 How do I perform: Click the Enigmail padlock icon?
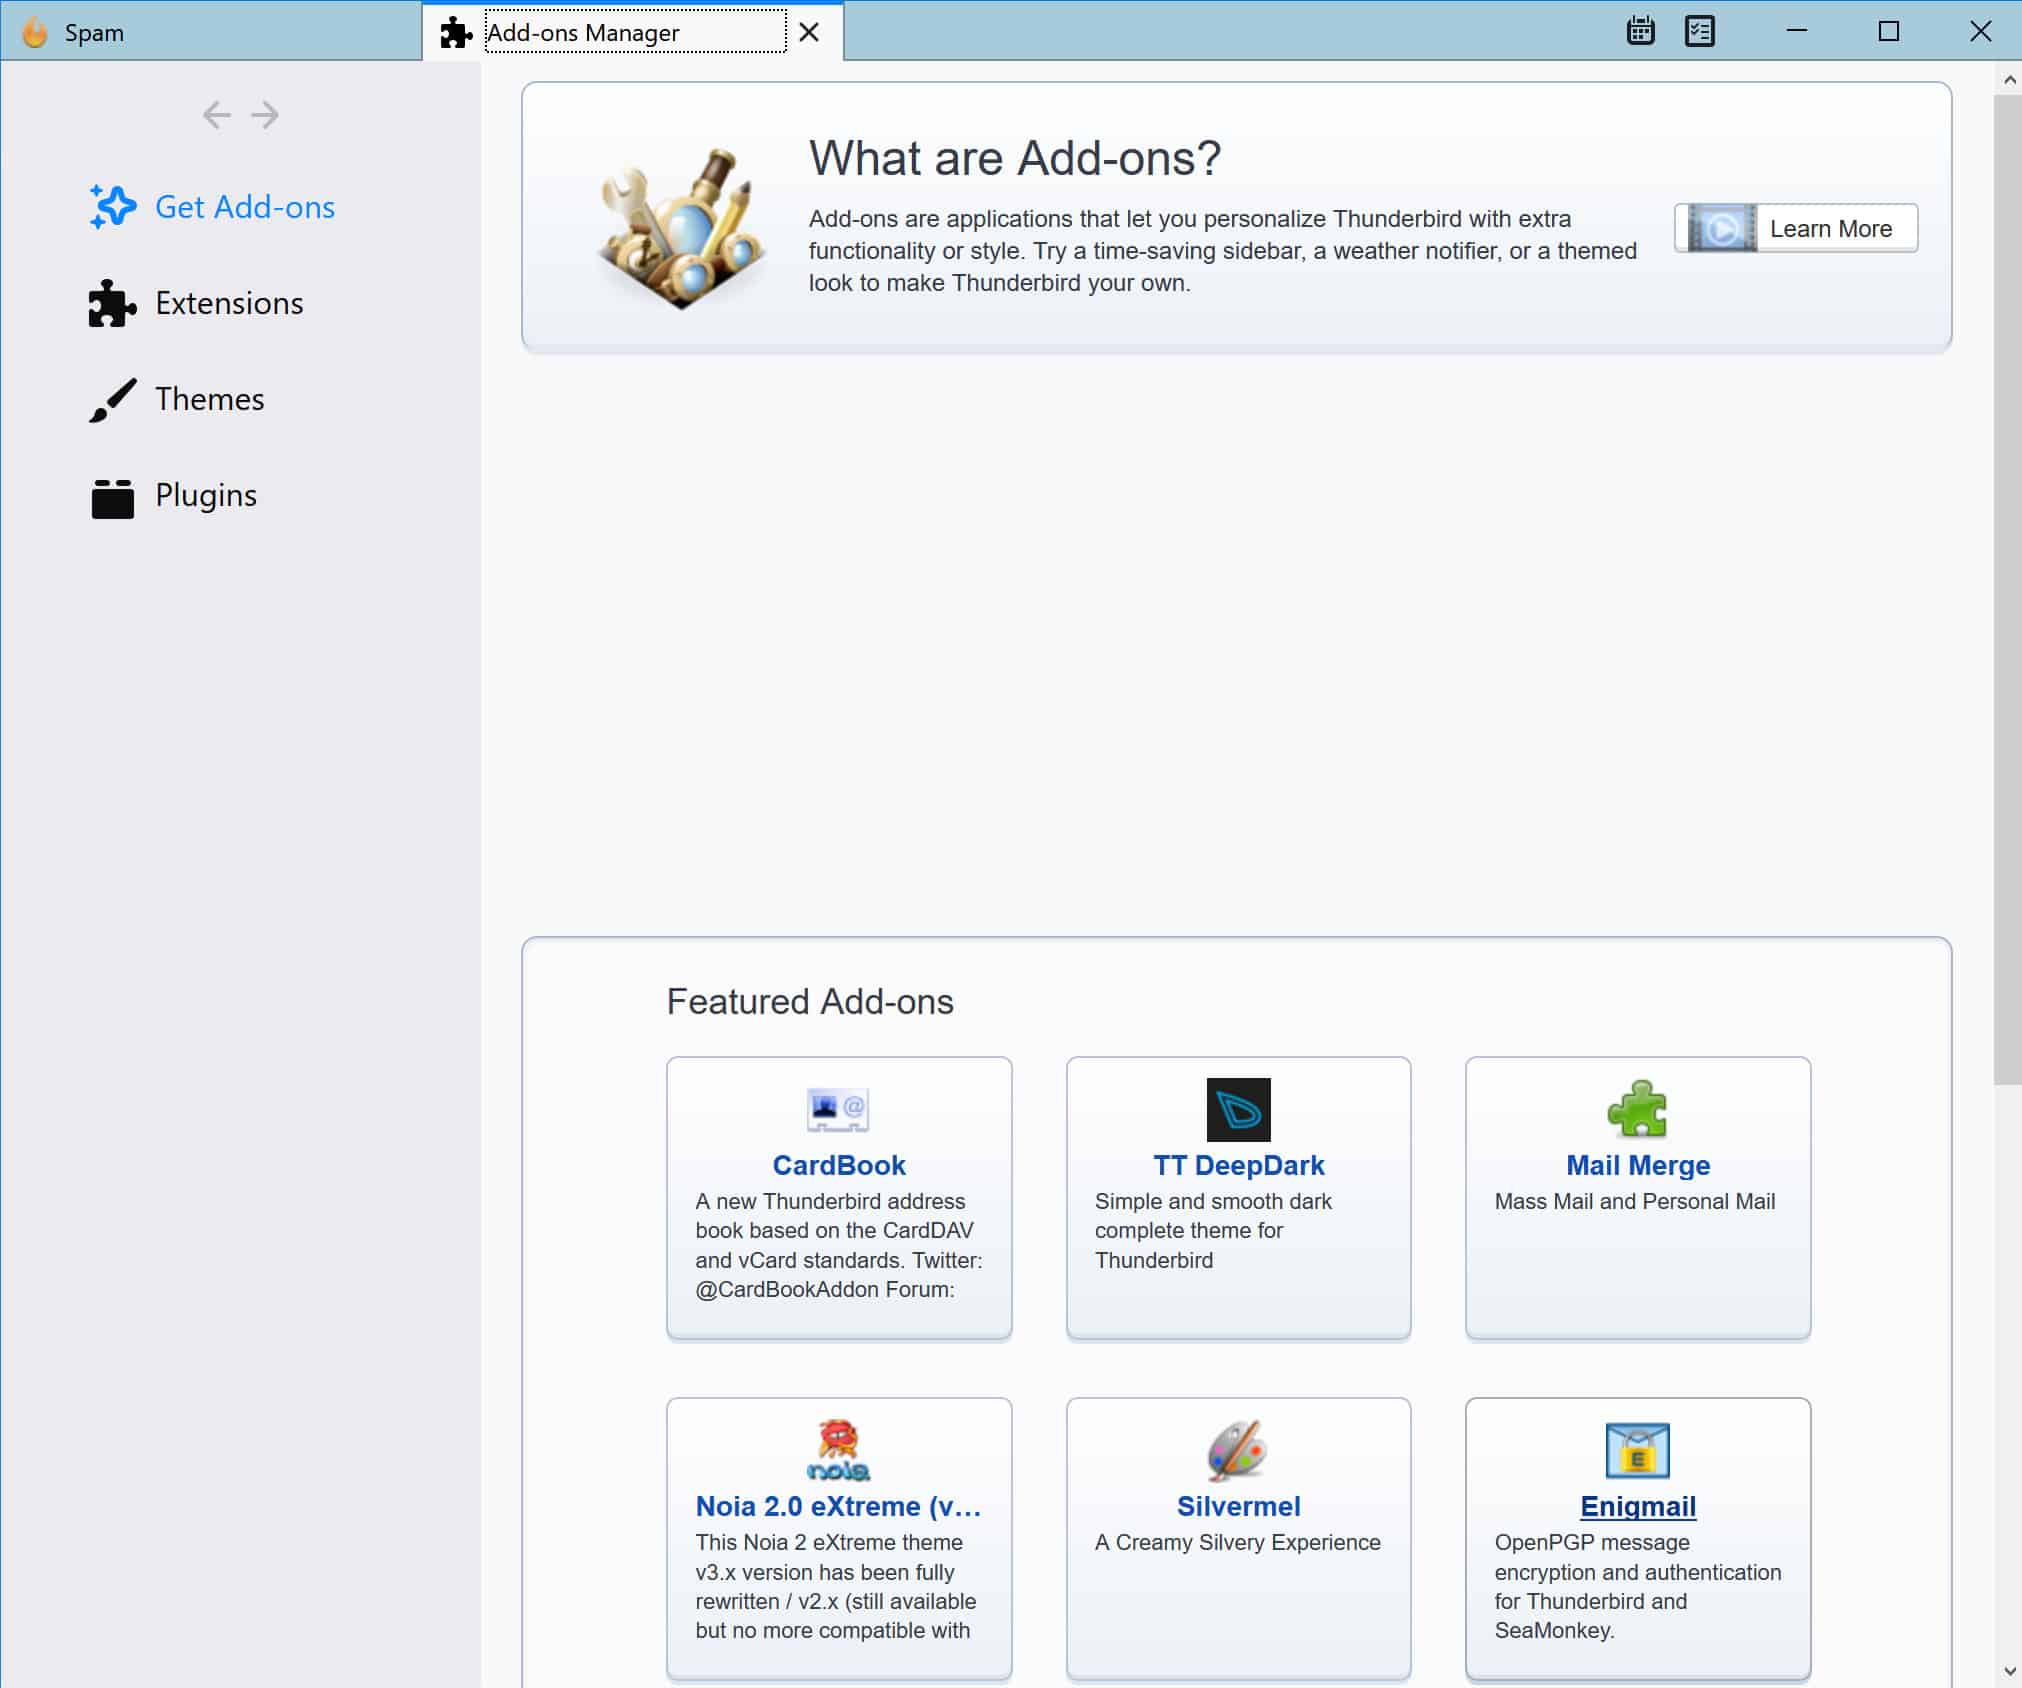pyautogui.click(x=1637, y=1450)
